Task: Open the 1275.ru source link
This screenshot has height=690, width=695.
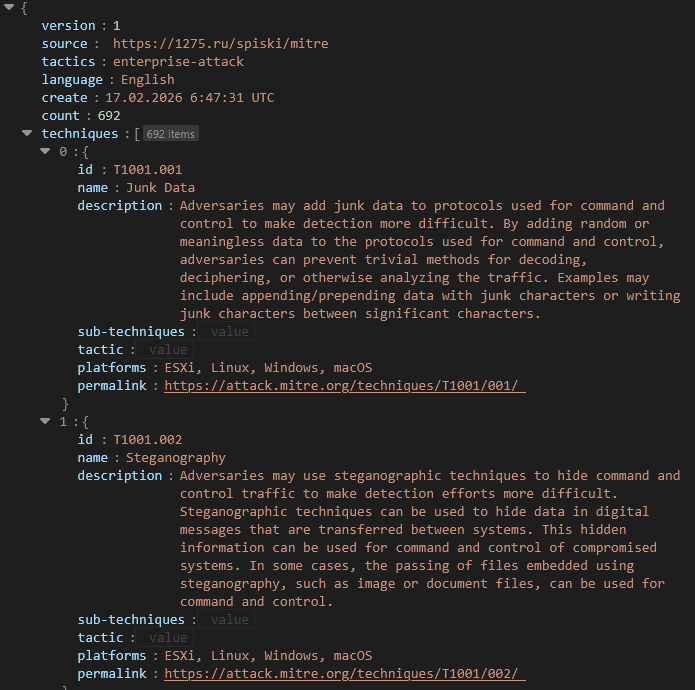Action: click(220, 44)
